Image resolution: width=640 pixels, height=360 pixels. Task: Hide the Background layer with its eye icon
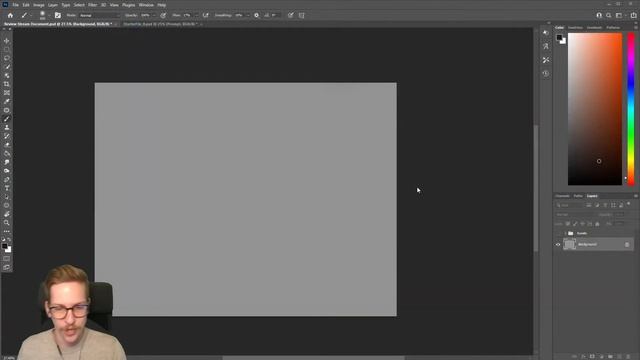[558, 244]
